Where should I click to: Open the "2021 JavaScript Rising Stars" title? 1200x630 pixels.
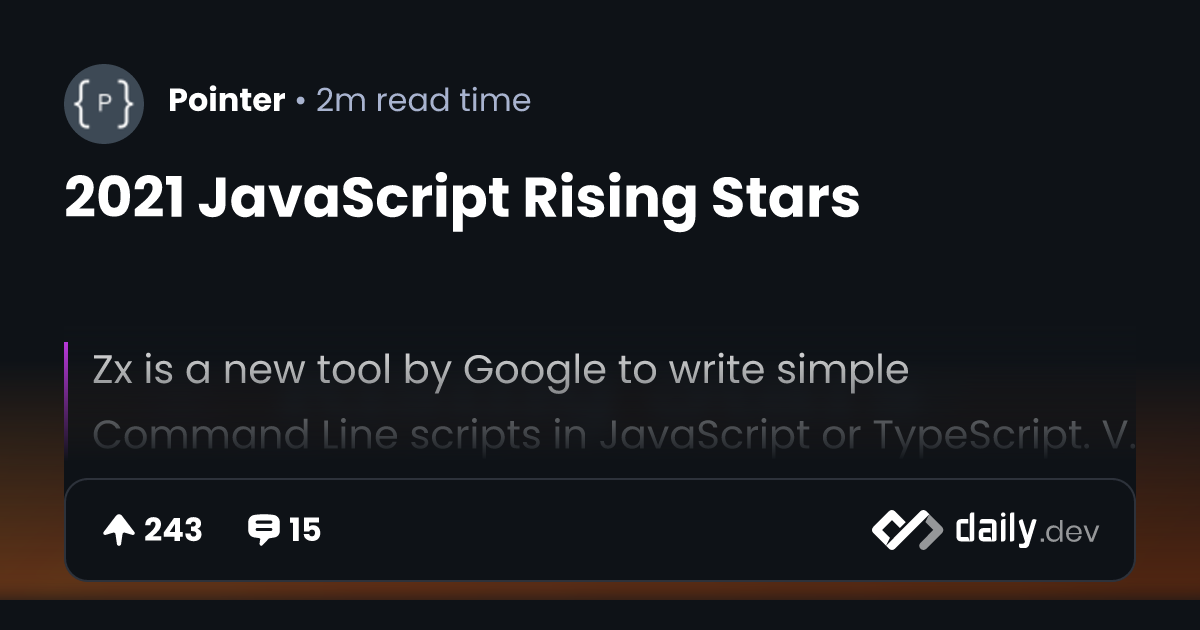point(461,198)
